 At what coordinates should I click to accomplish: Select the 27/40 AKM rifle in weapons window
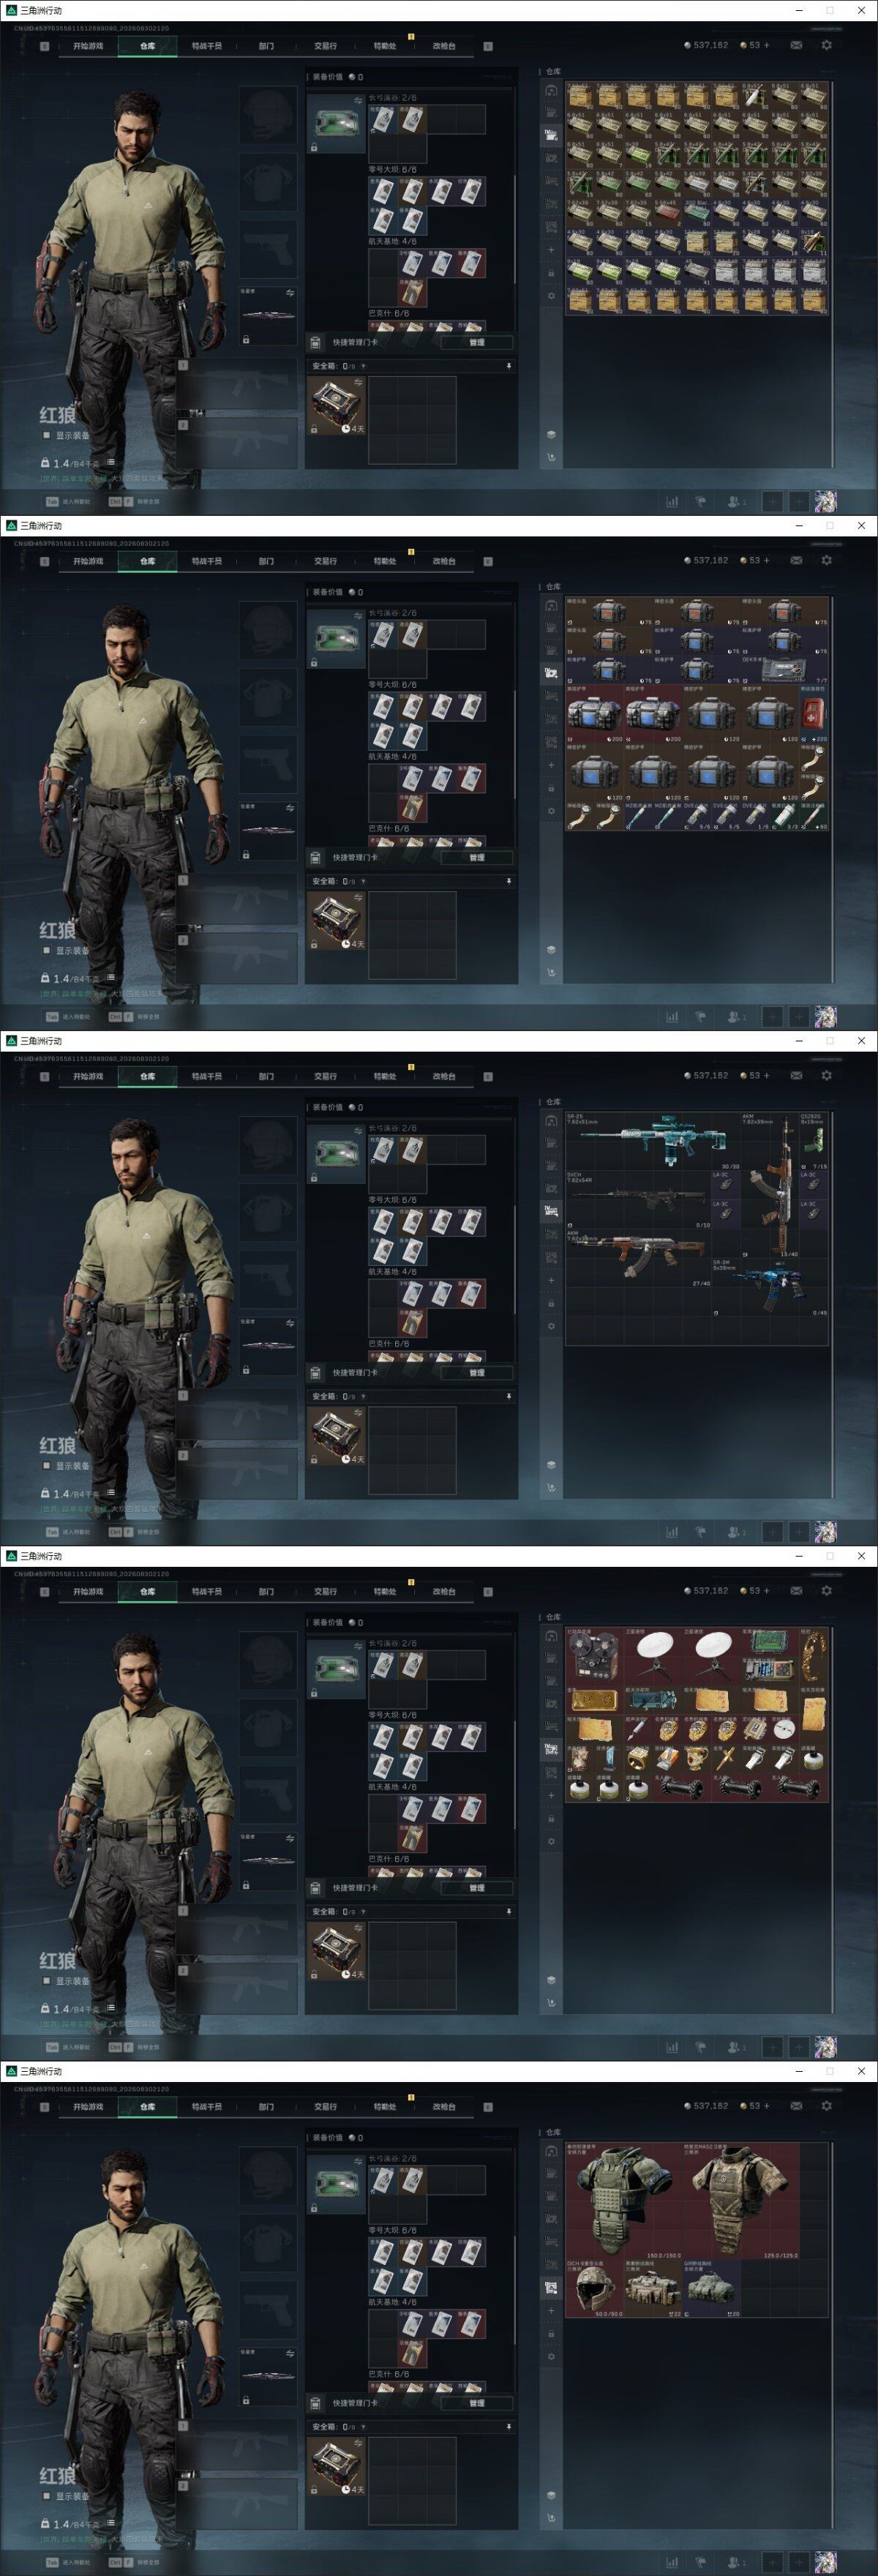click(638, 1257)
